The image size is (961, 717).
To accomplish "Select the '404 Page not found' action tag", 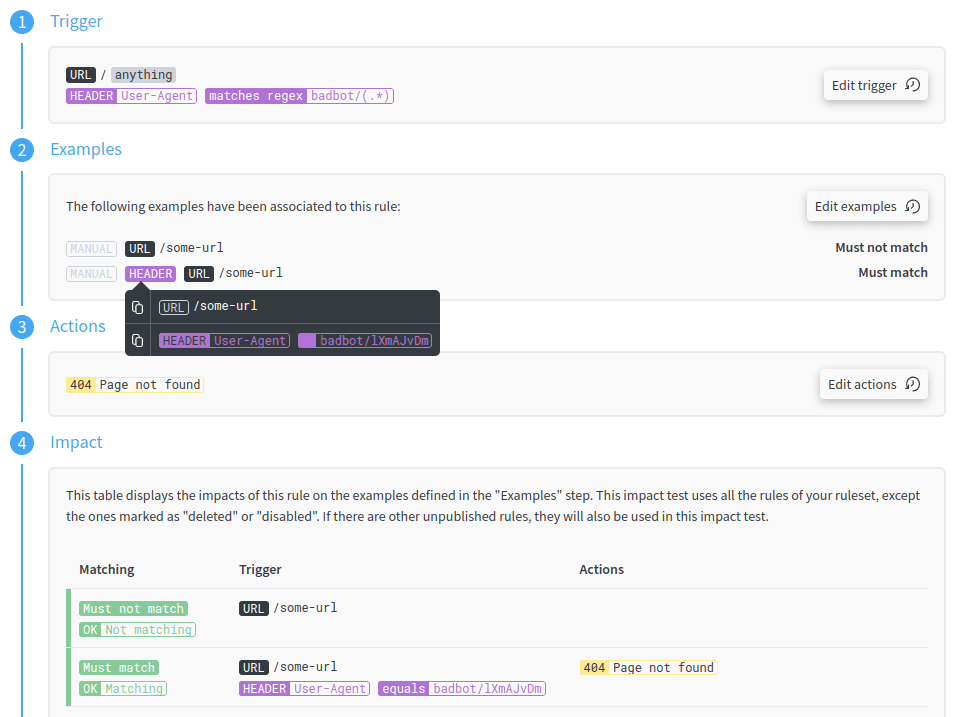I will coord(134,384).
